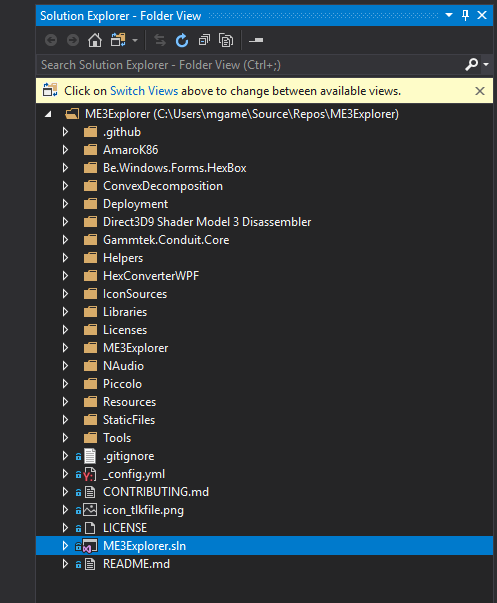Select the ME3Explorer subfolder
Screen dimensions: 497x603
pos(135,348)
